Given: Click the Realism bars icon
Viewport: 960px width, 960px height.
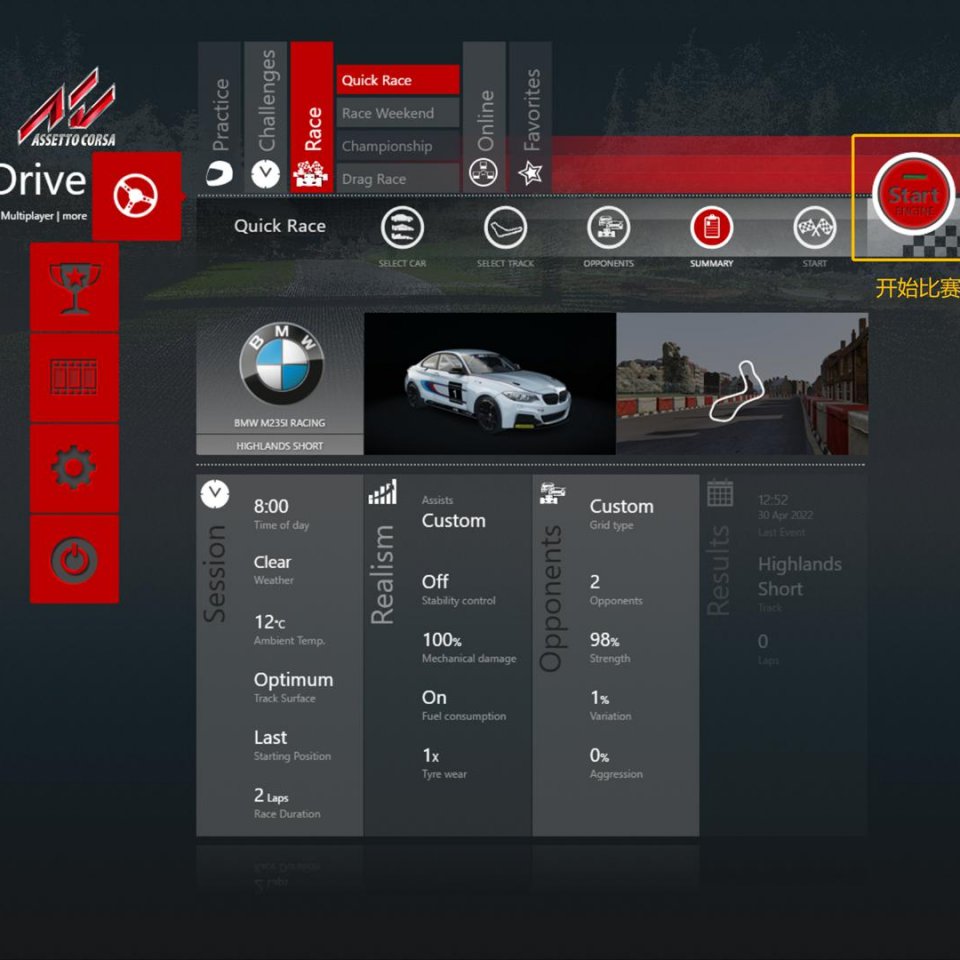Looking at the screenshot, I should coord(383,492).
